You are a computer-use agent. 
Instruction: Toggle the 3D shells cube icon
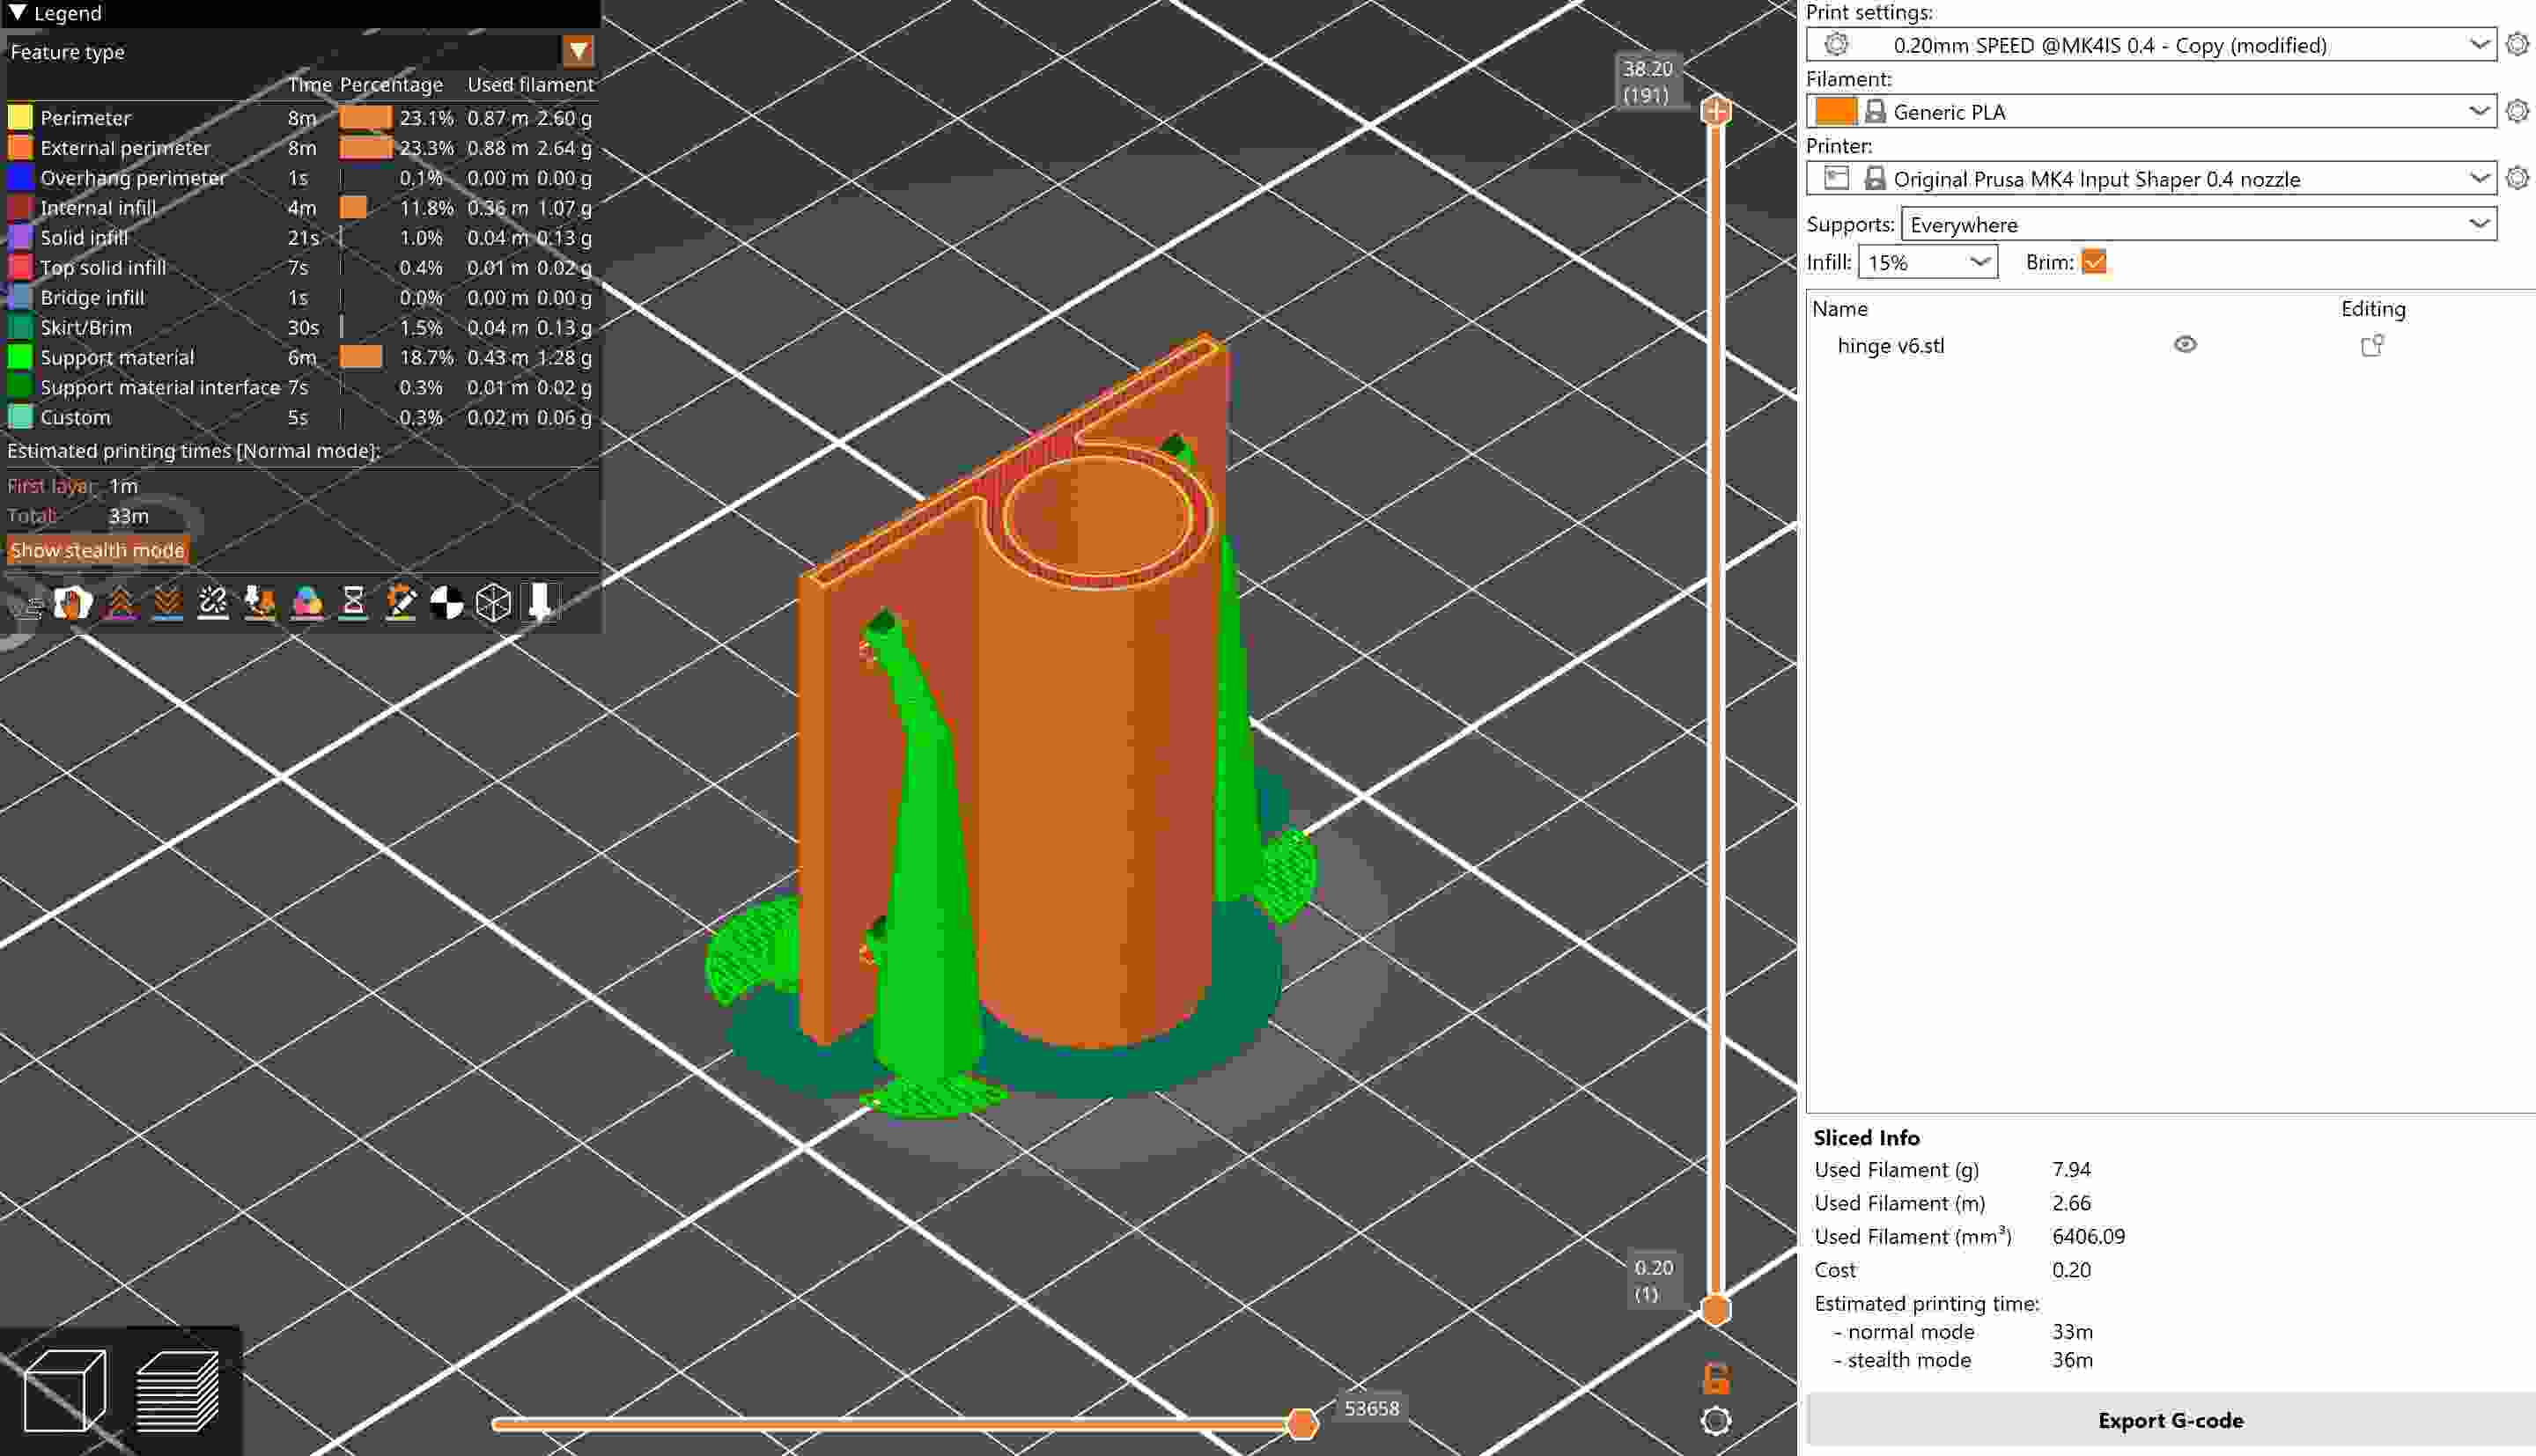click(492, 604)
